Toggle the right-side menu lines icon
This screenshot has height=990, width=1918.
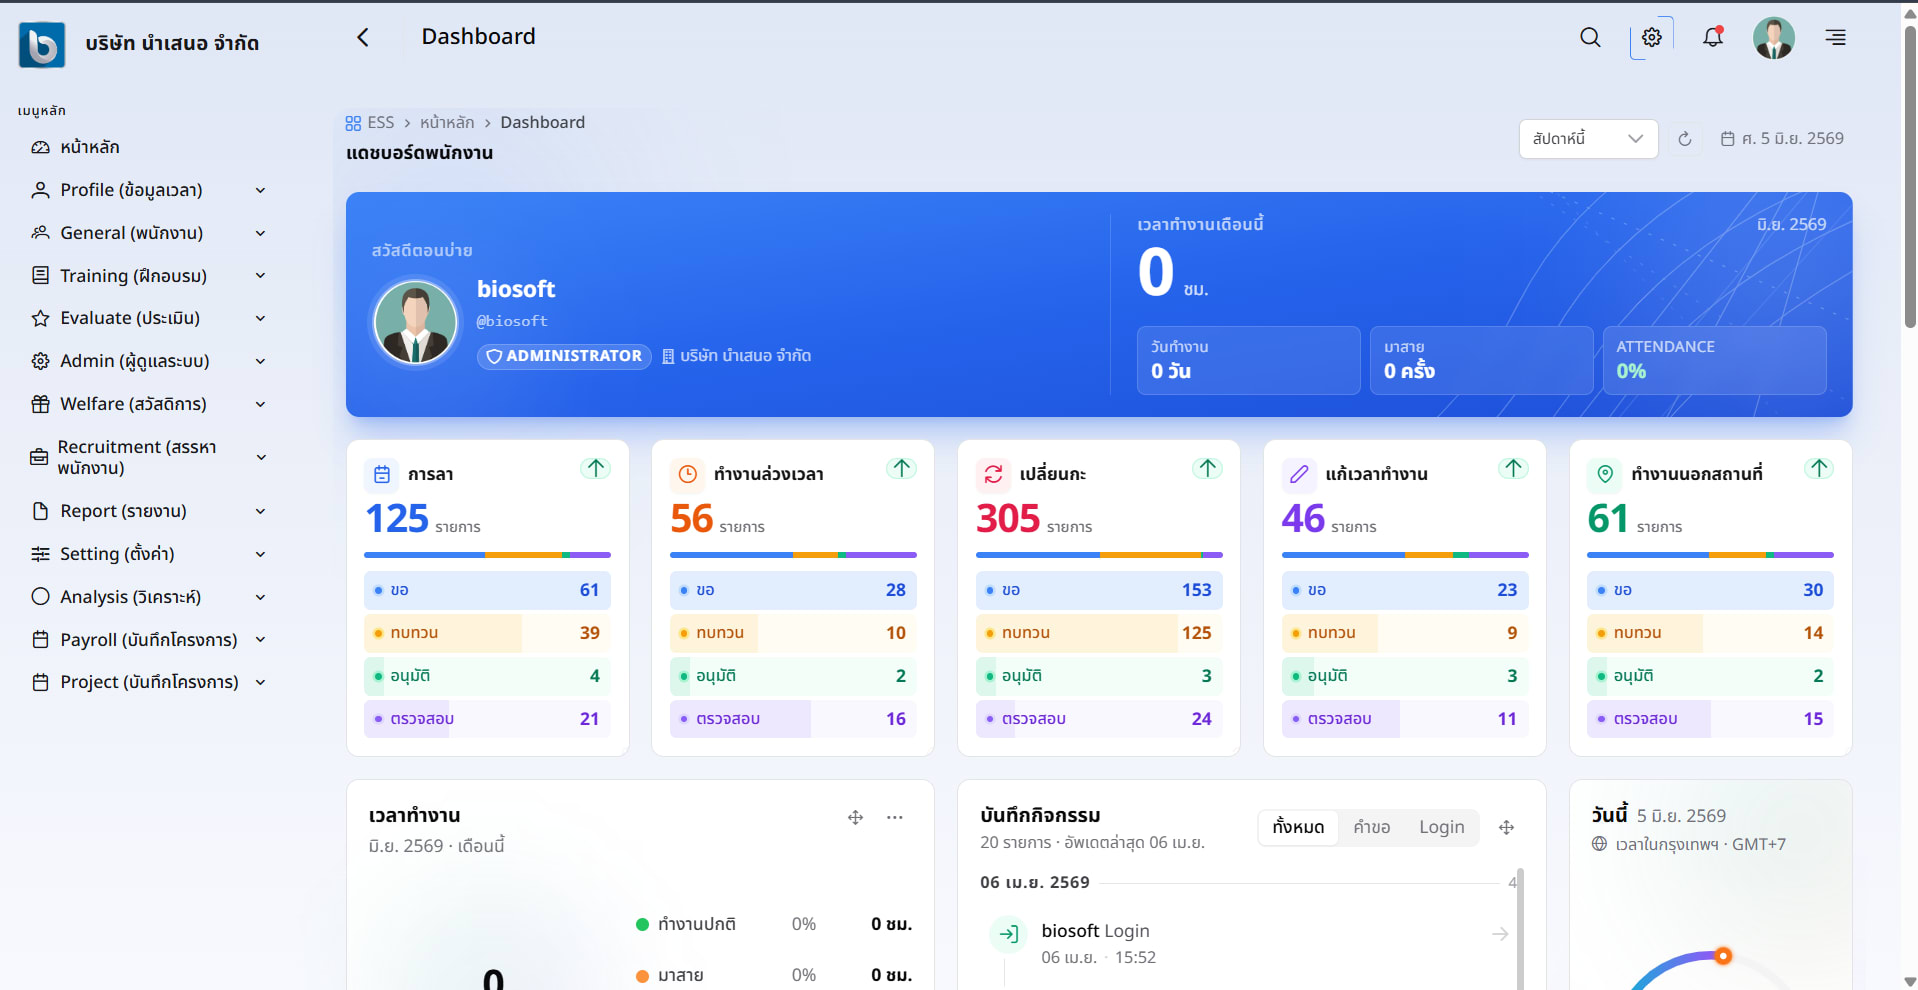click(x=1836, y=38)
